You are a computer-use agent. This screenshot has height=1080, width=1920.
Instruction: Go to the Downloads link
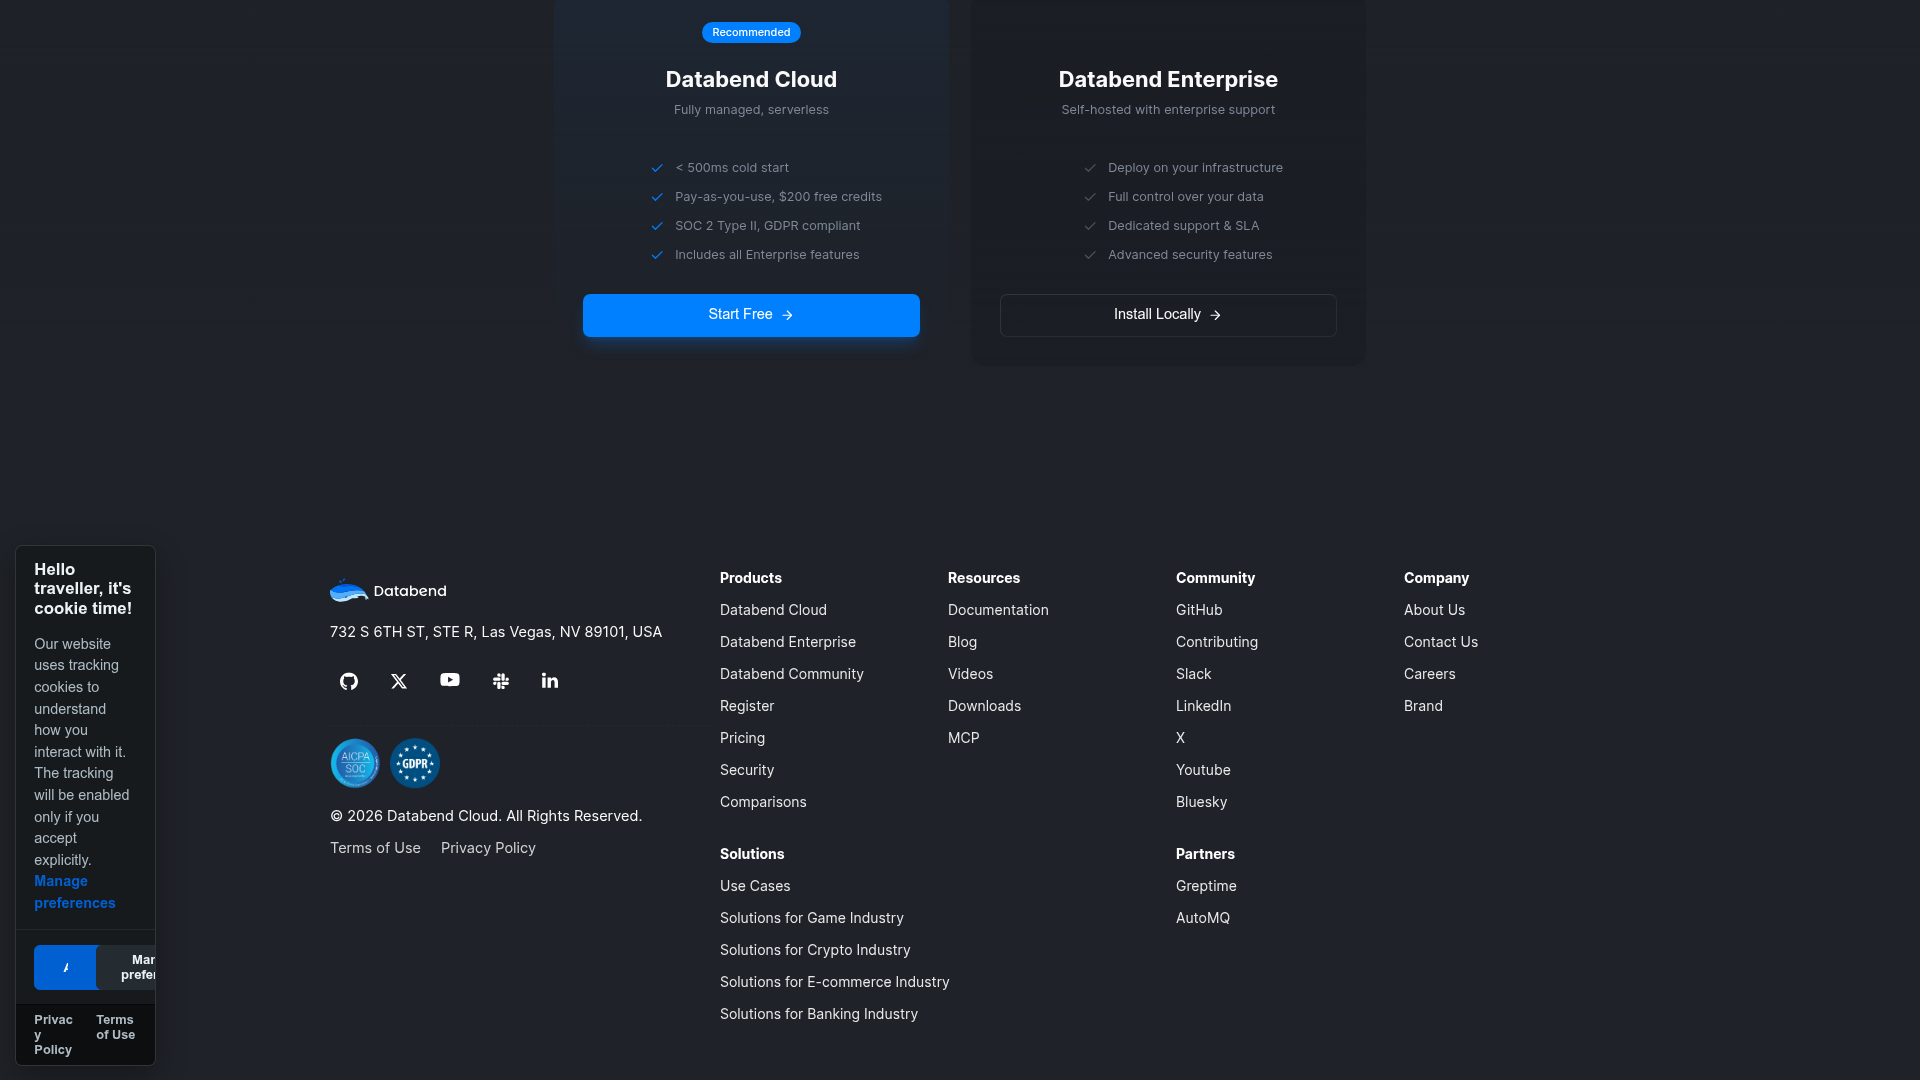984,706
